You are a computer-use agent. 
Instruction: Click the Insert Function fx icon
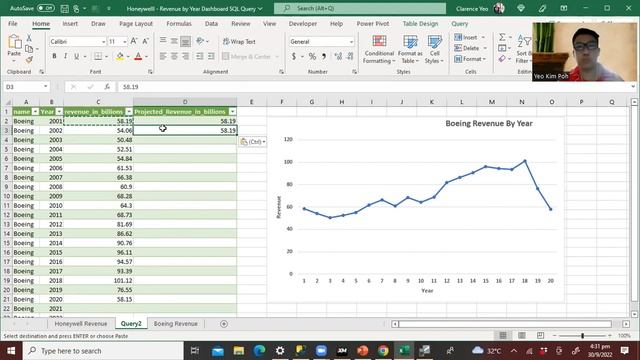coord(107,87)
